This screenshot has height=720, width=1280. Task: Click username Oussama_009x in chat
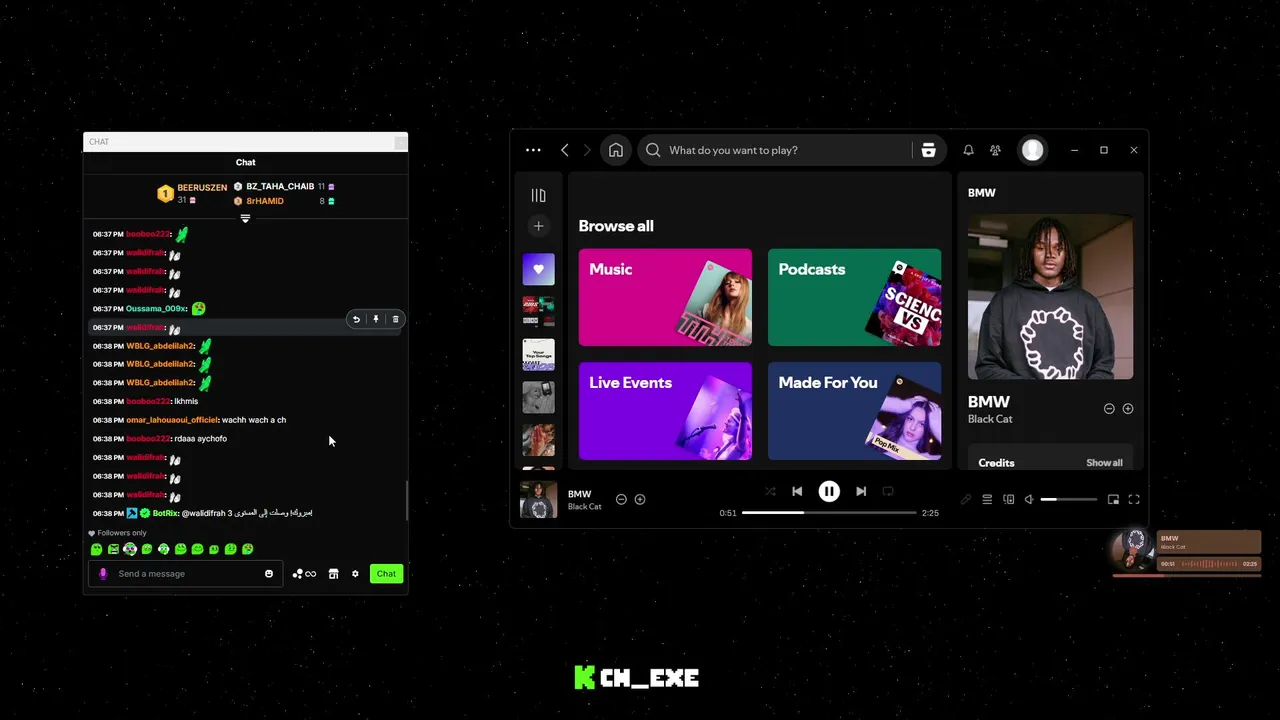click(x=156, y=309)
